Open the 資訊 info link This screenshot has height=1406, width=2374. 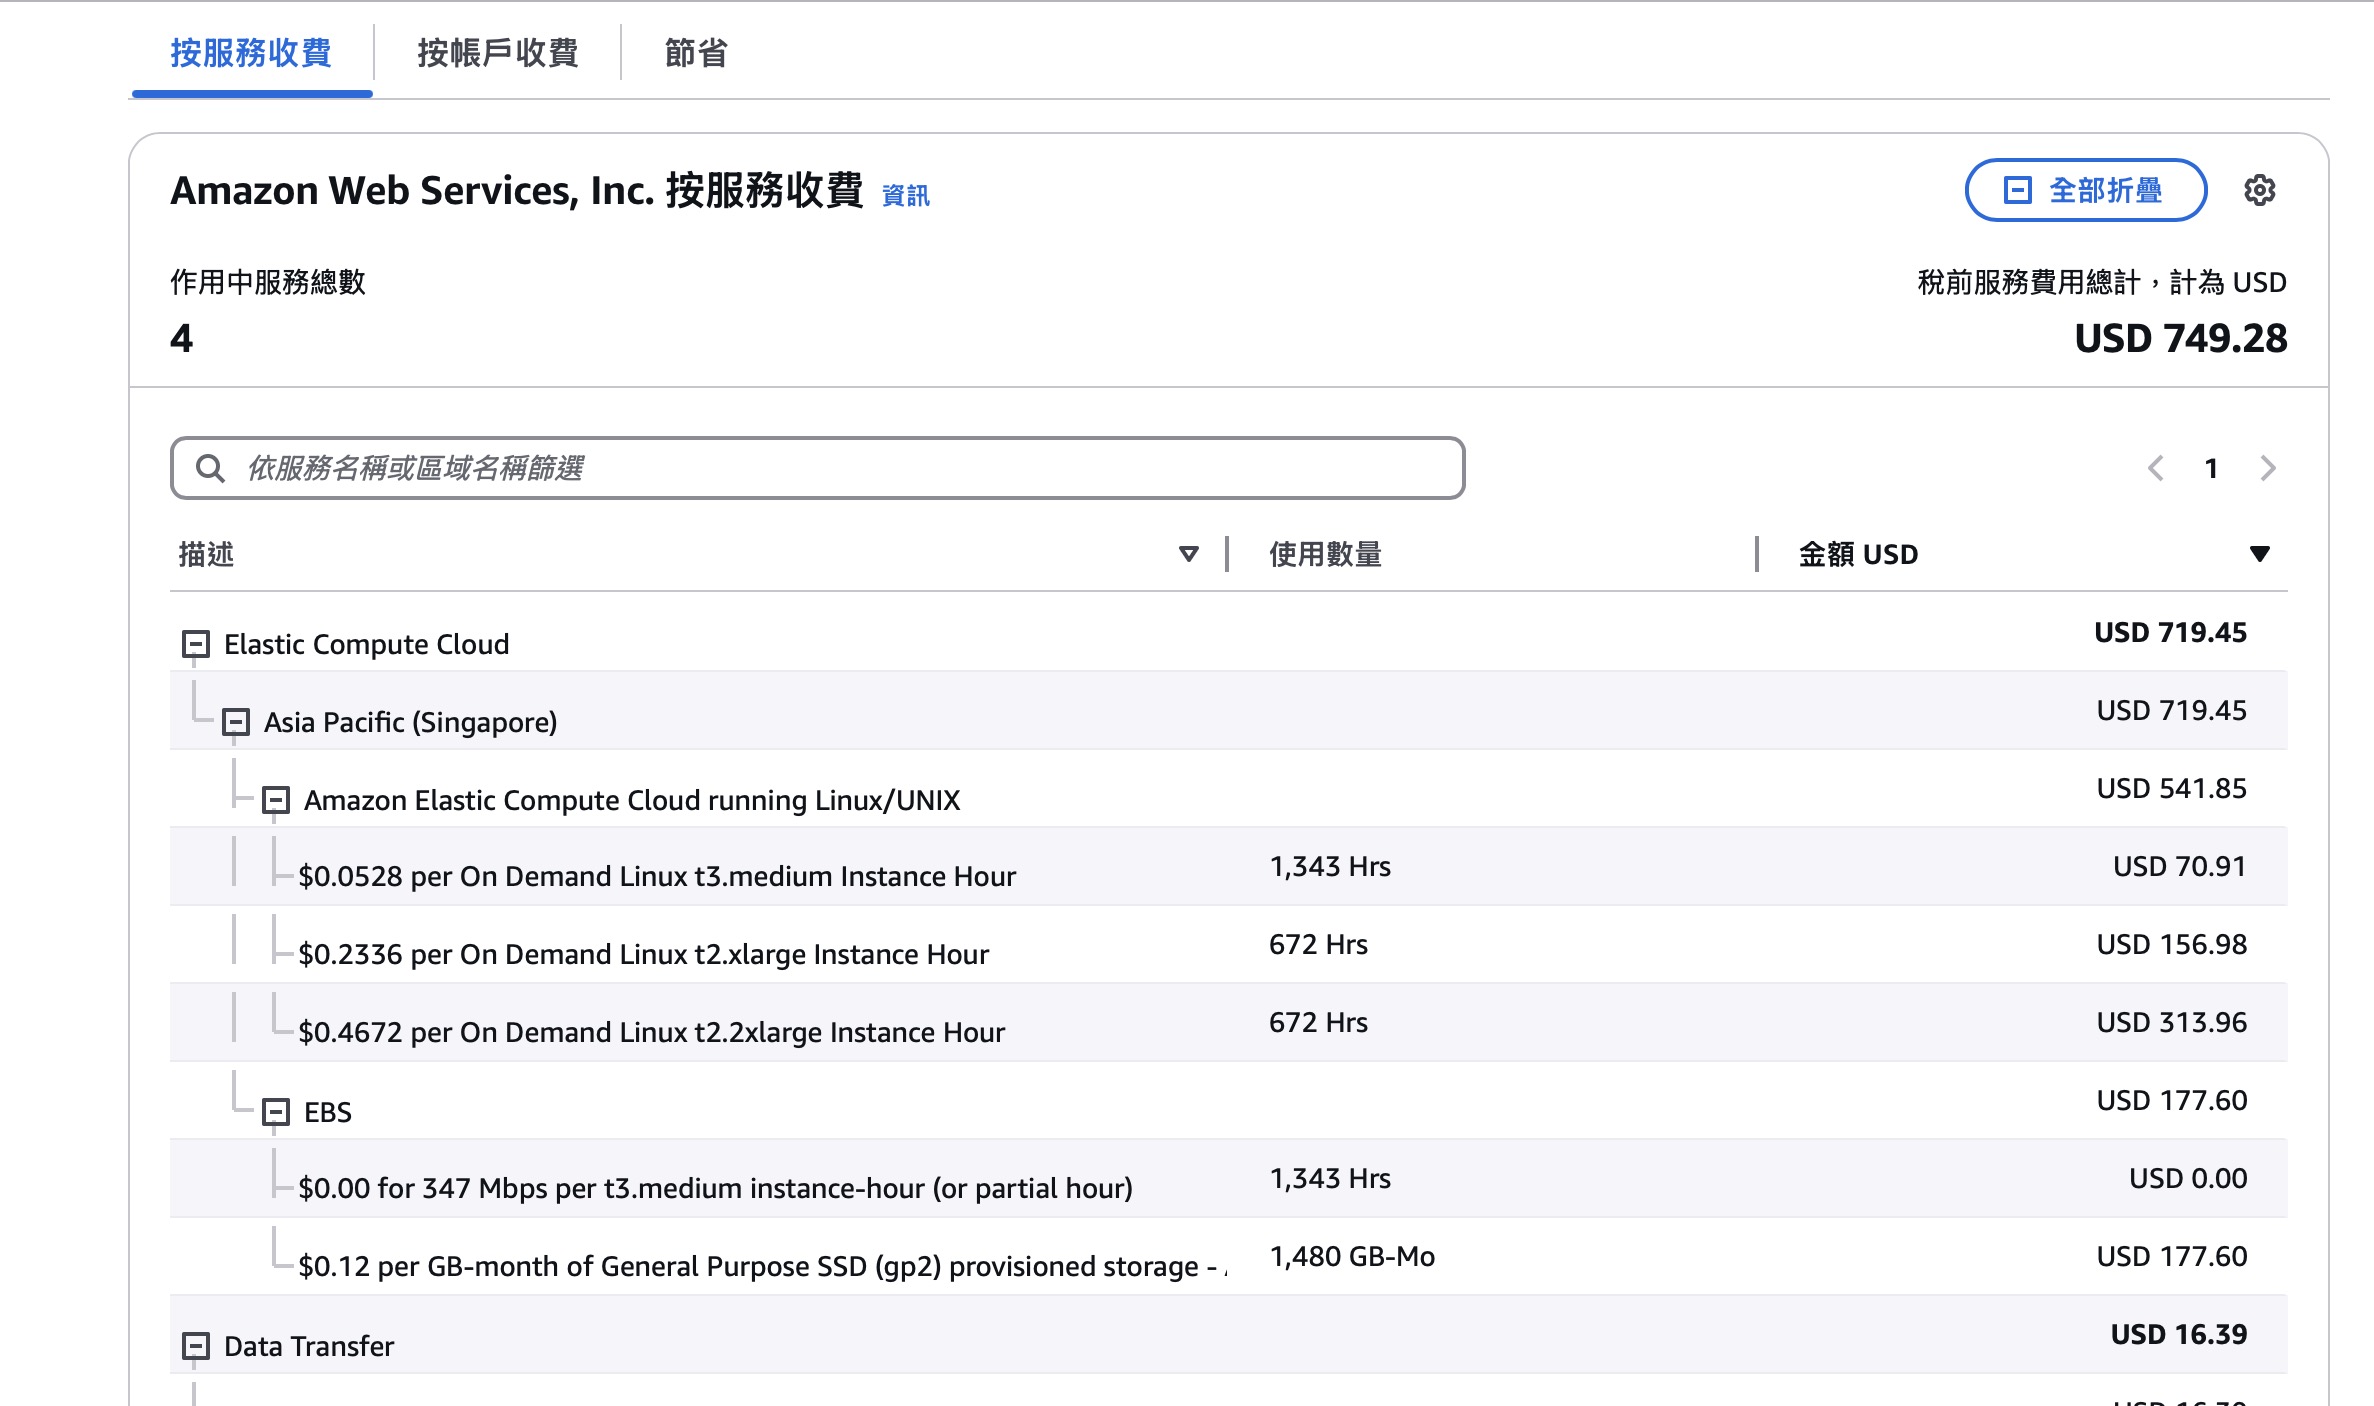pyautogui.click(x=906, y=196)
